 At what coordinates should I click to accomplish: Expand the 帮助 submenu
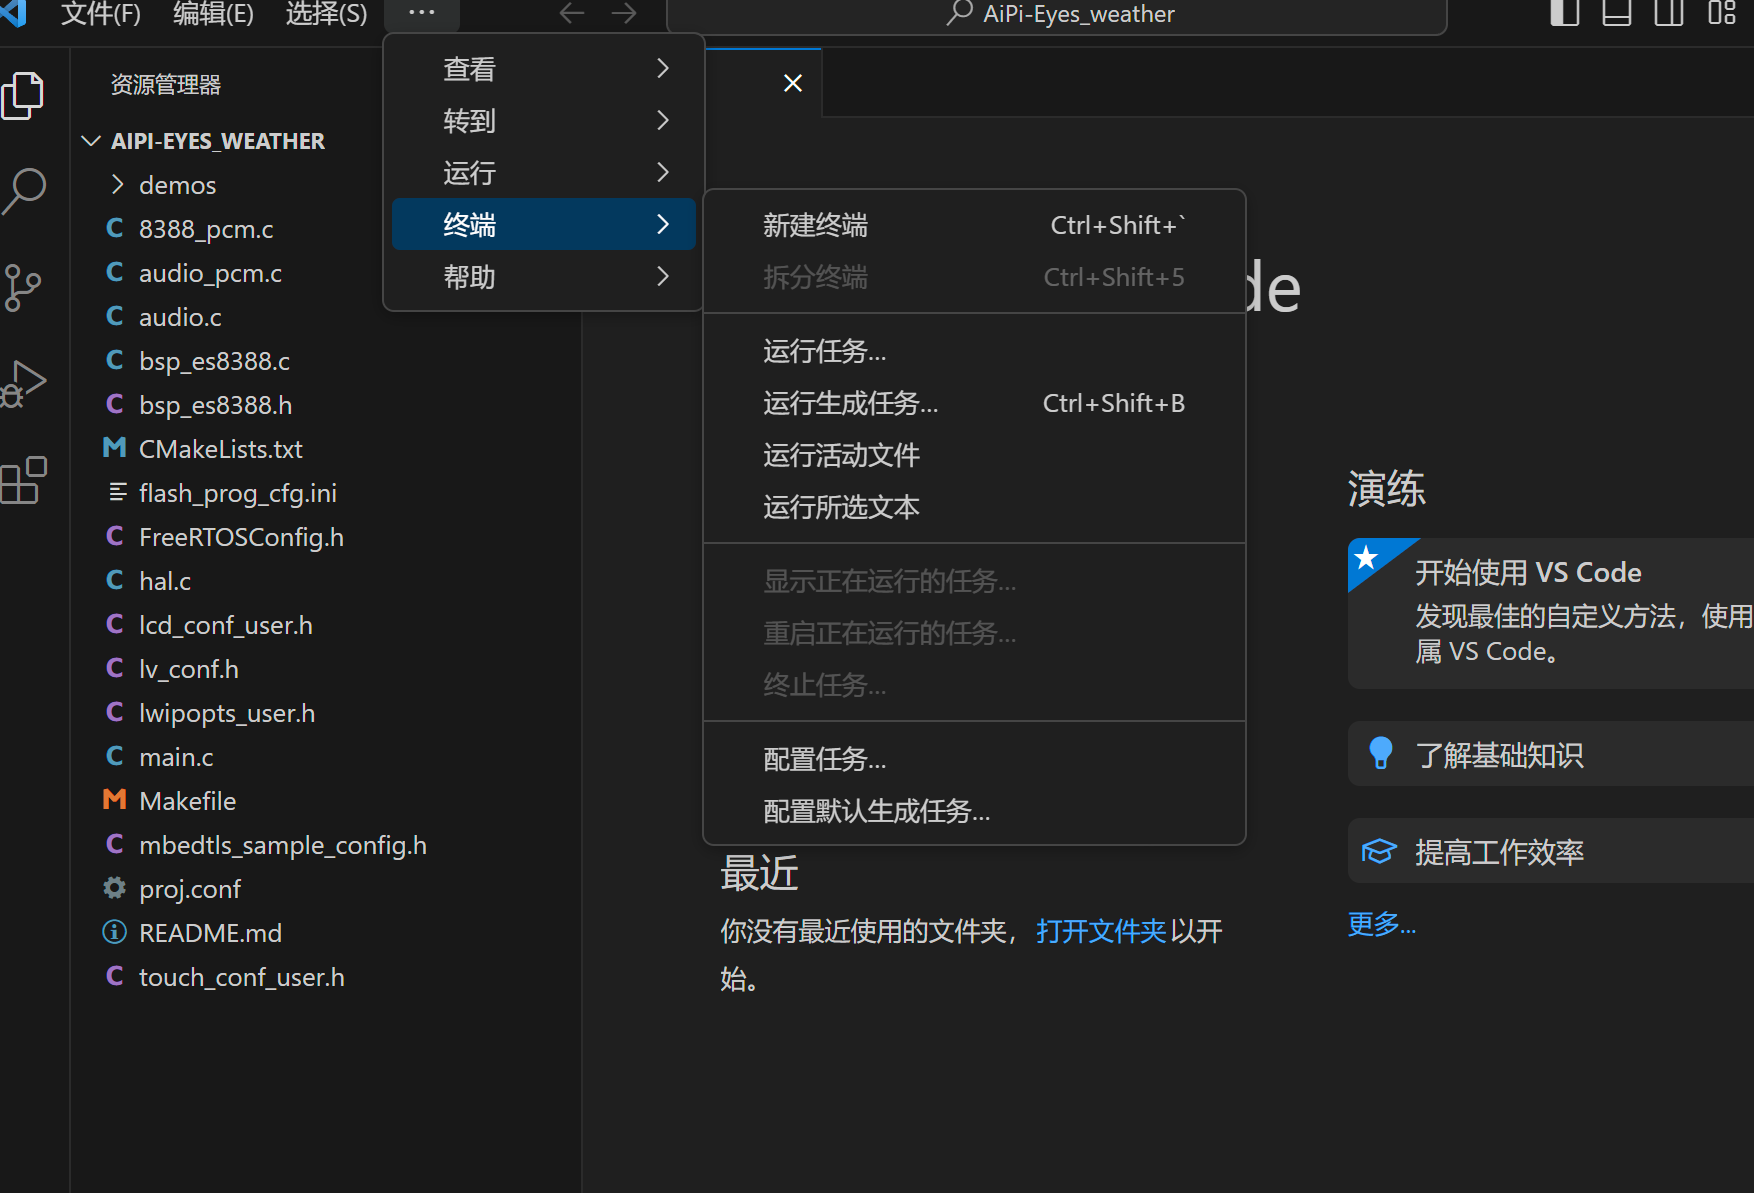[x=544, y=277]
